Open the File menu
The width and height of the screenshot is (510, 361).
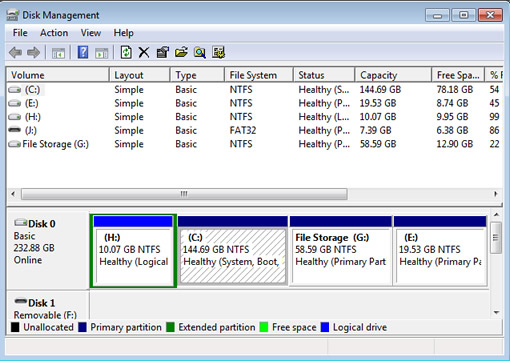coord(20,33)
